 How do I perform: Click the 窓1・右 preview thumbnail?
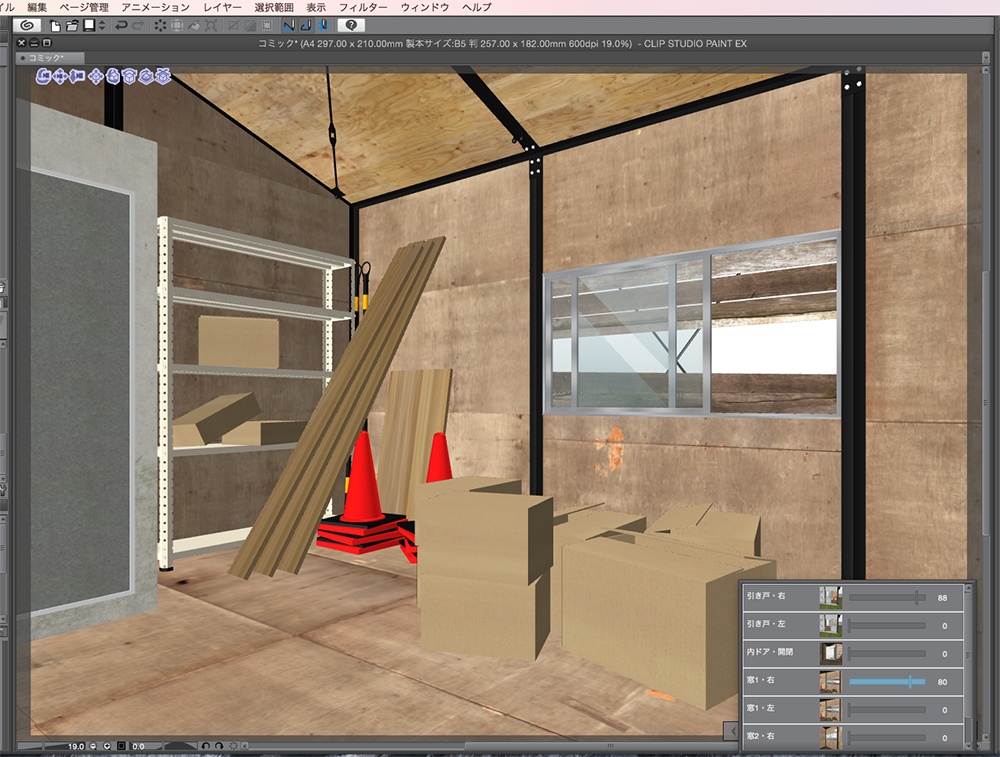coord(830,682)
